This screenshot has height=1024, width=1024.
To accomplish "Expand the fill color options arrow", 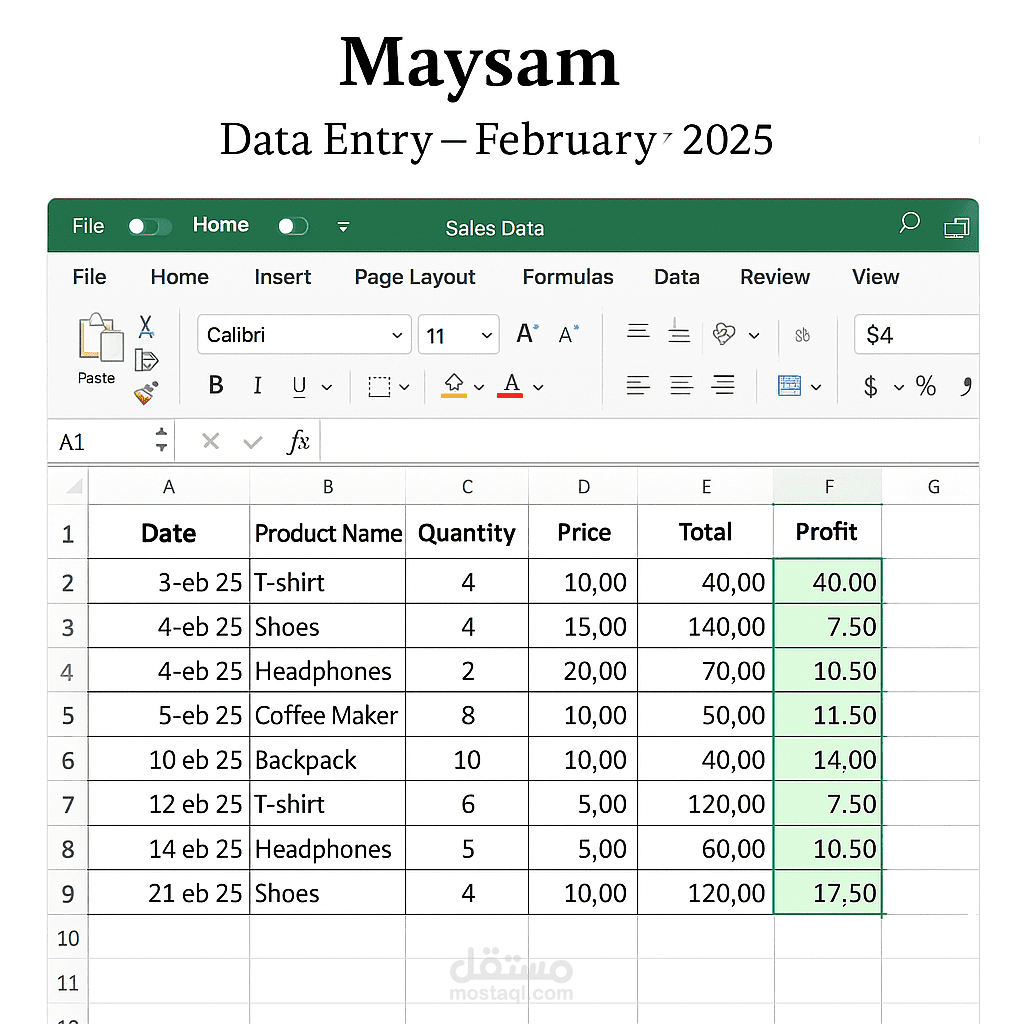I will coord(479,387).
